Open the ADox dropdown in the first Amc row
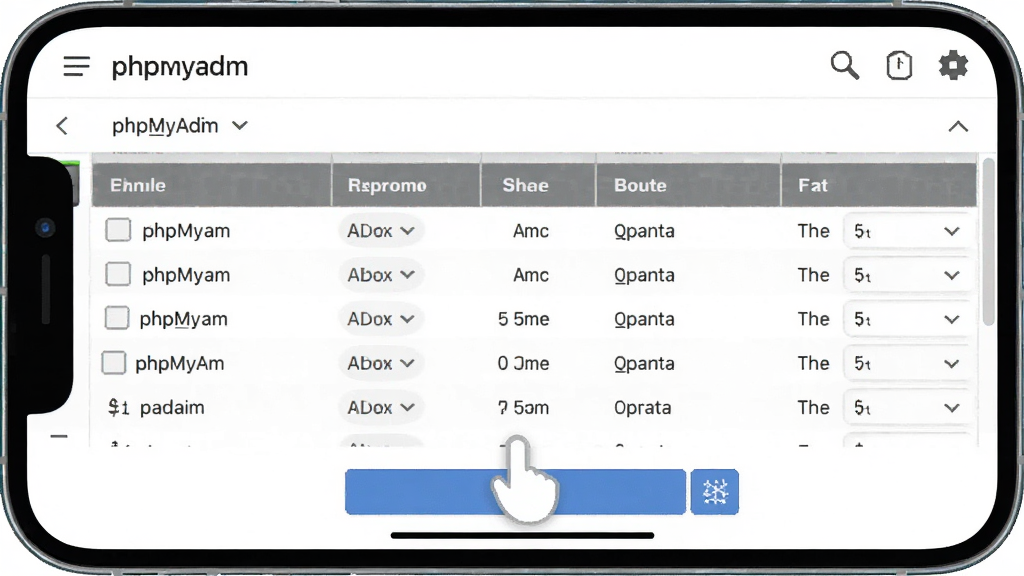This screenshot has height=576, width=1024. point(381,231)
